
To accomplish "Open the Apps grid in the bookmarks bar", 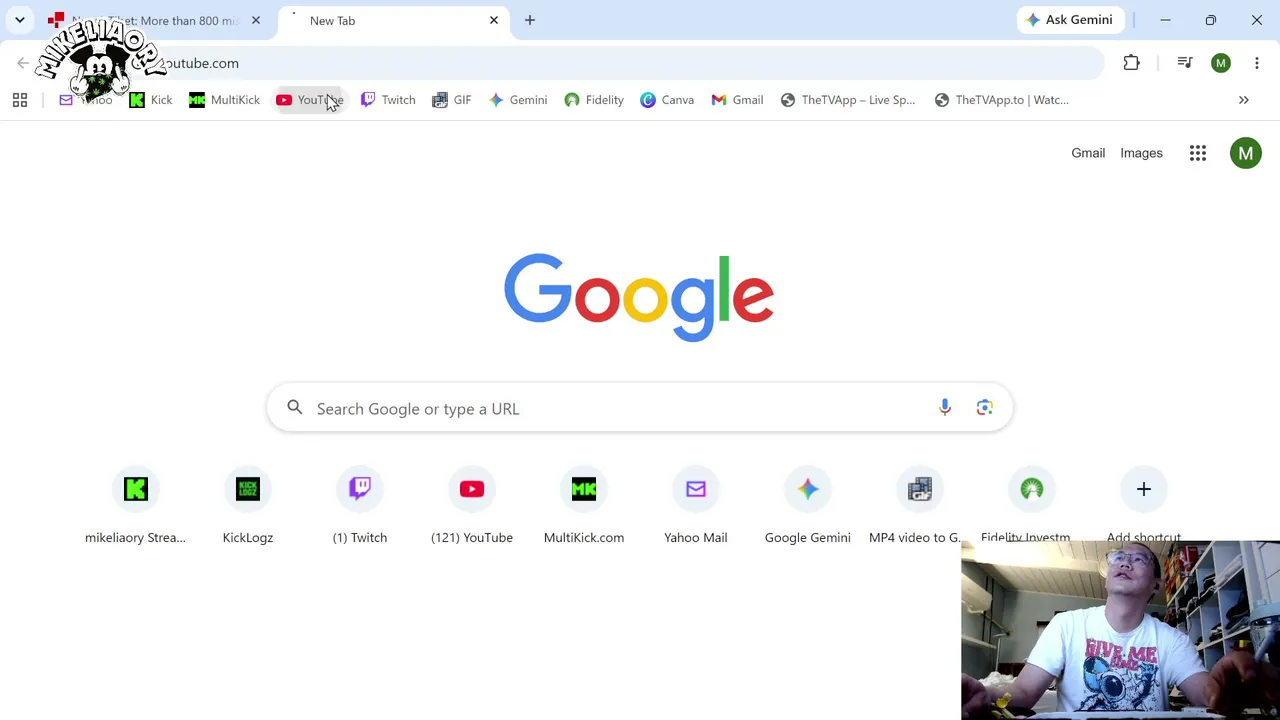I will (20, 100).
